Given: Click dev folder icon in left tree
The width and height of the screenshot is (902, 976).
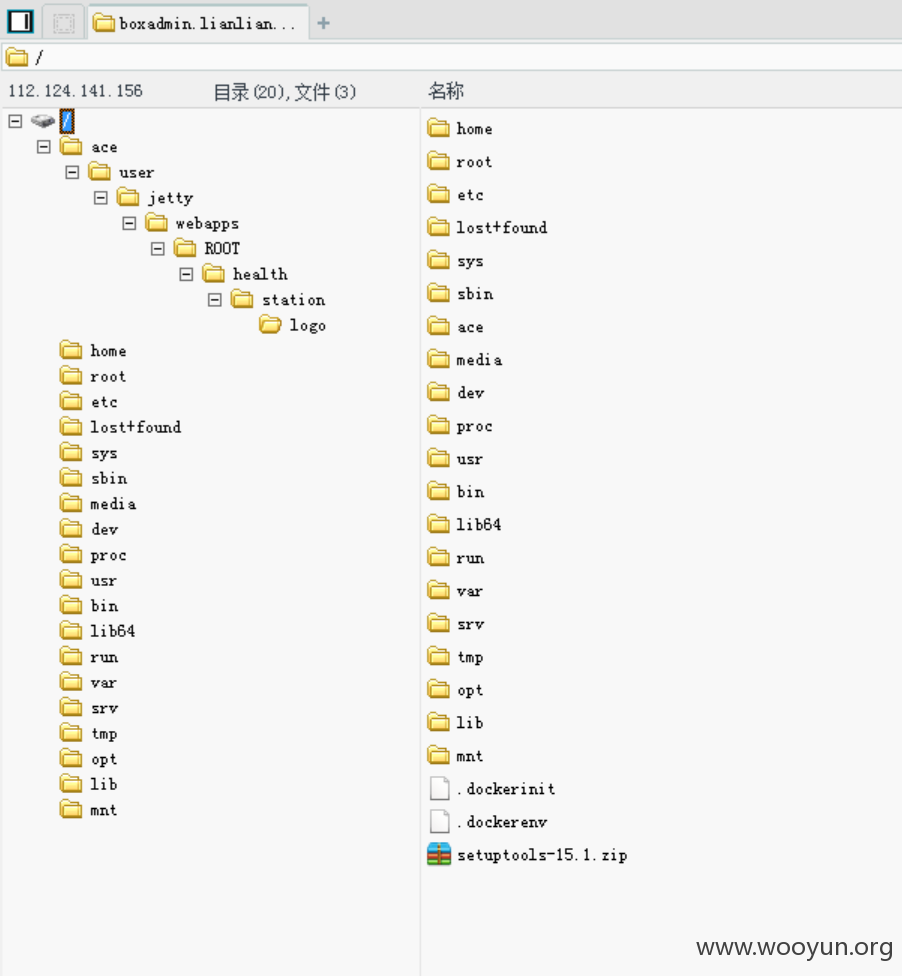Looking at the screenshot, I should click(71, 528).
